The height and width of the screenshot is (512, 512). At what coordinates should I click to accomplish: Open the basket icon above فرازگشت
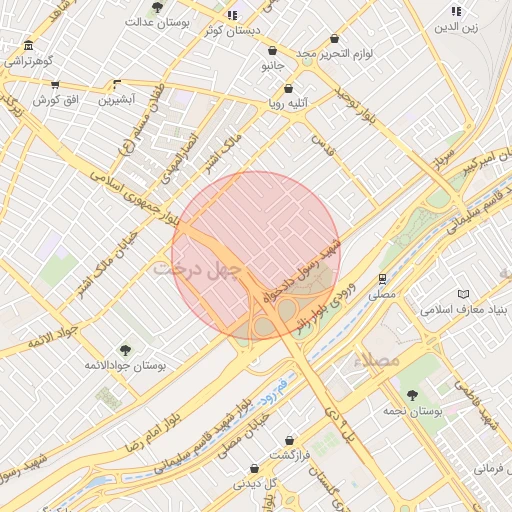point(289,440)
